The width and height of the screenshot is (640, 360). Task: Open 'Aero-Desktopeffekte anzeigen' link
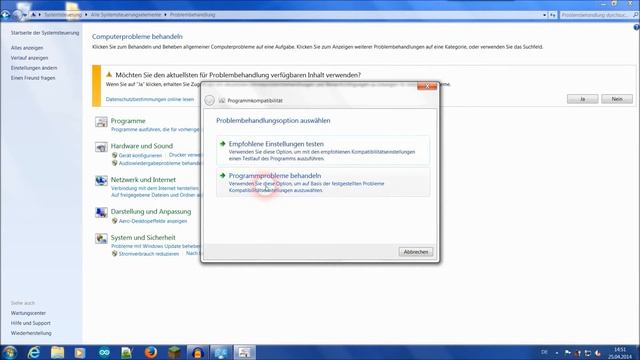click(x=153, y=221)
